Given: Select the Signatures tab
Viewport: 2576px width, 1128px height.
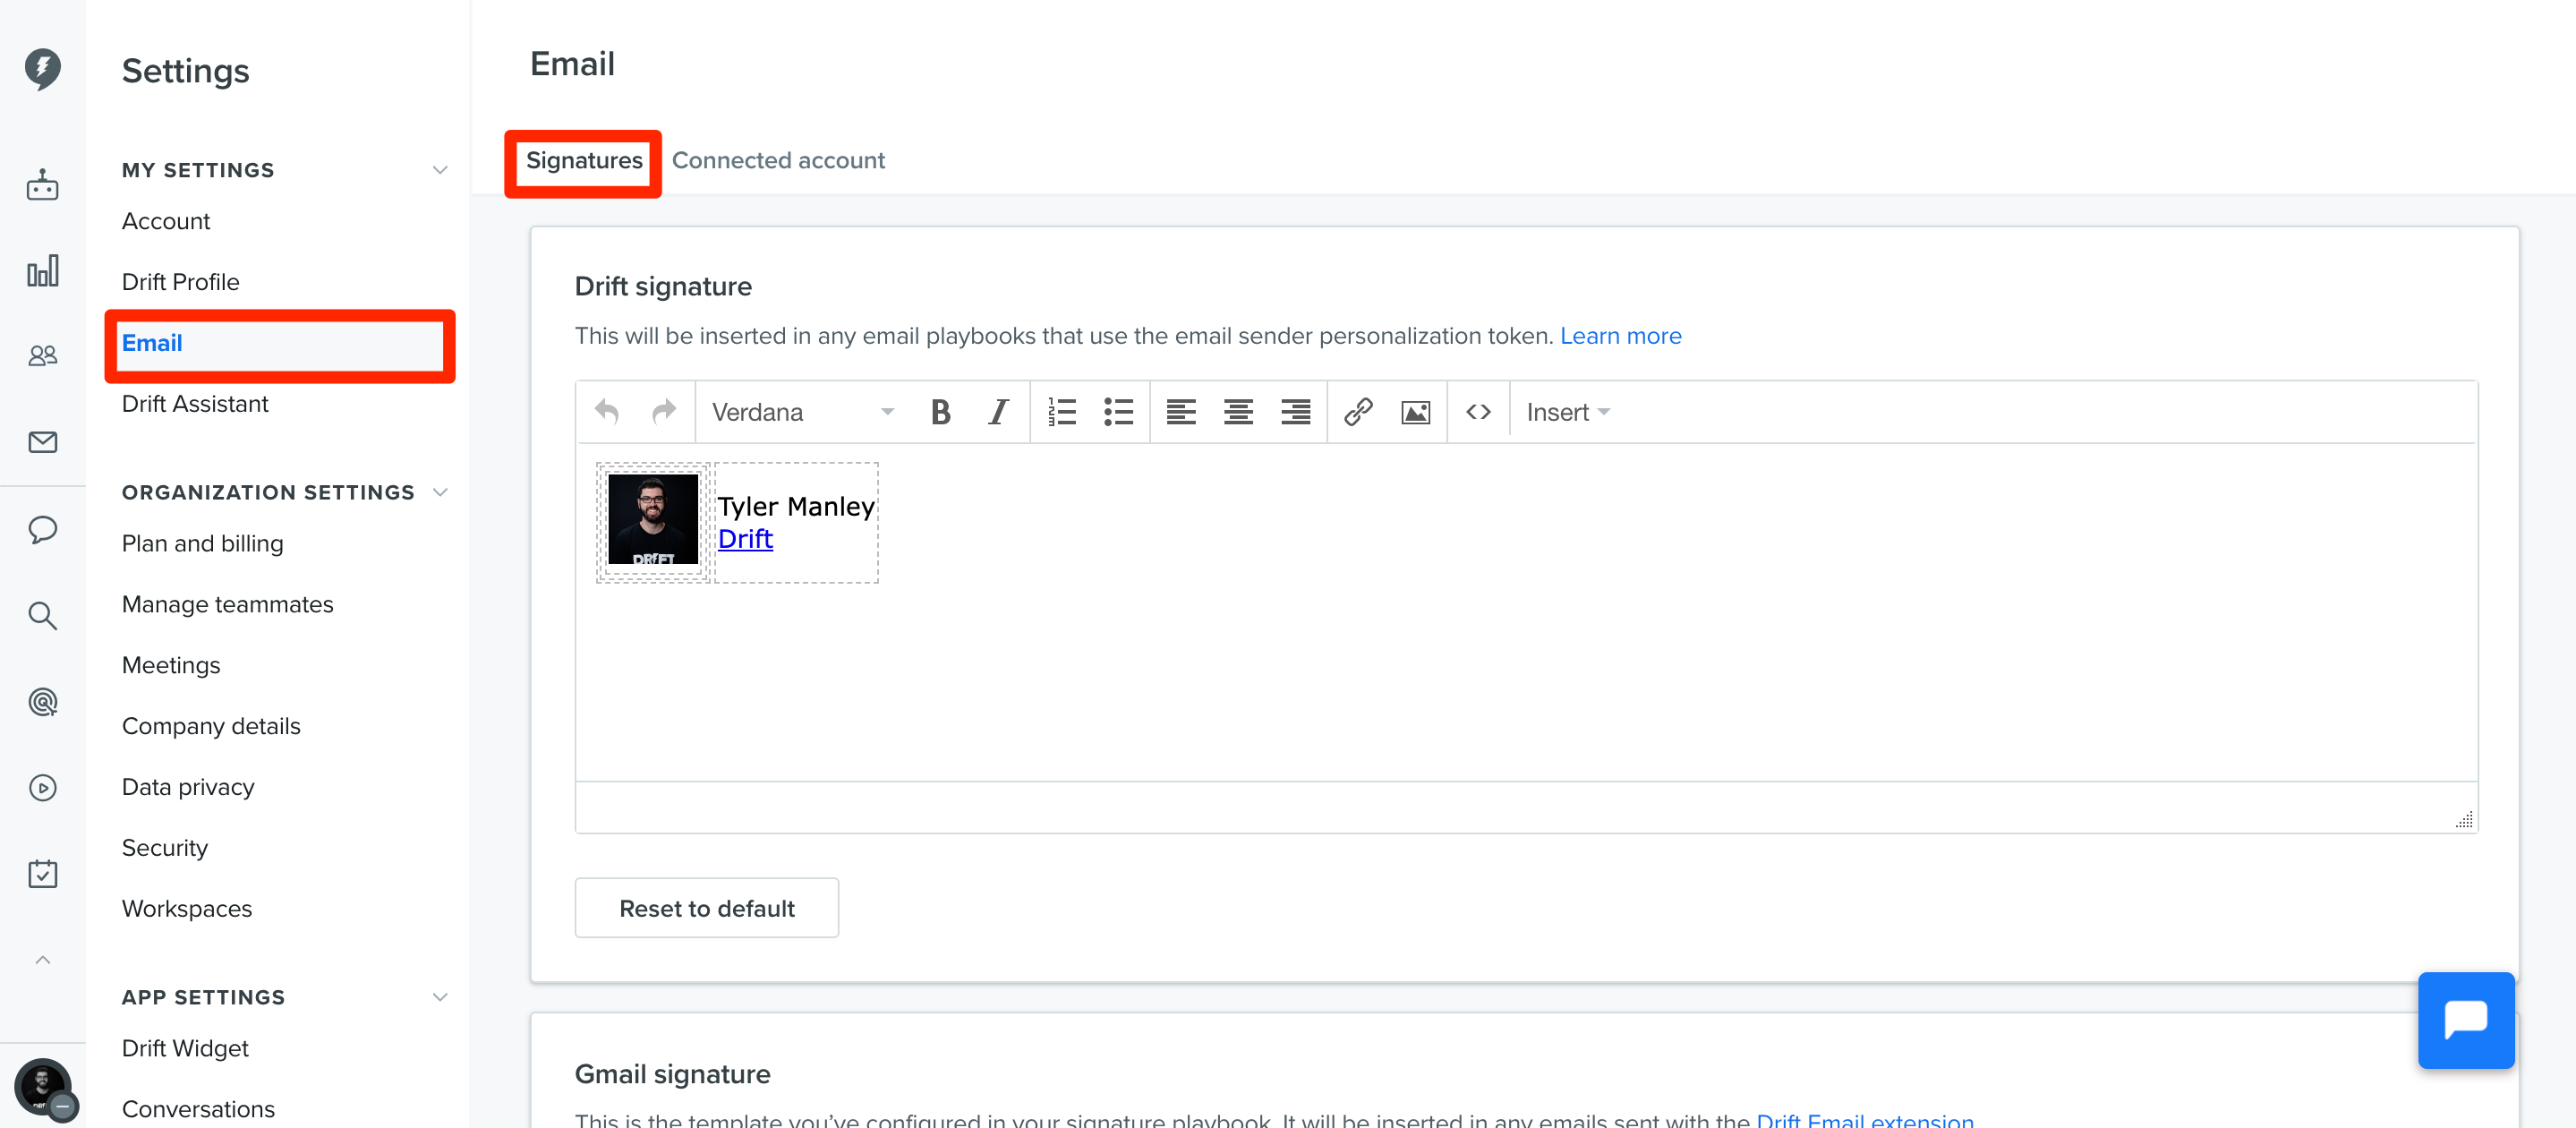Looking at the screenshot, I should click(x=584, y=160).
